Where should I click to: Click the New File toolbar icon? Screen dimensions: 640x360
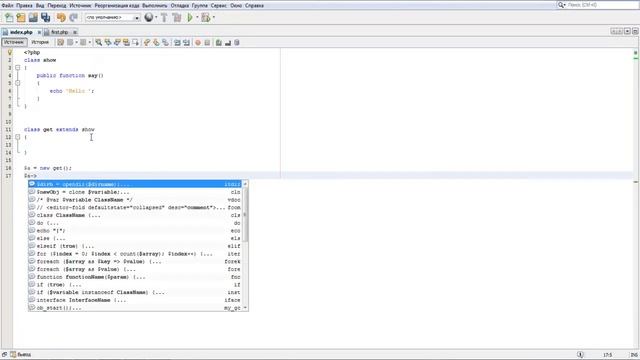coord(9,18)
